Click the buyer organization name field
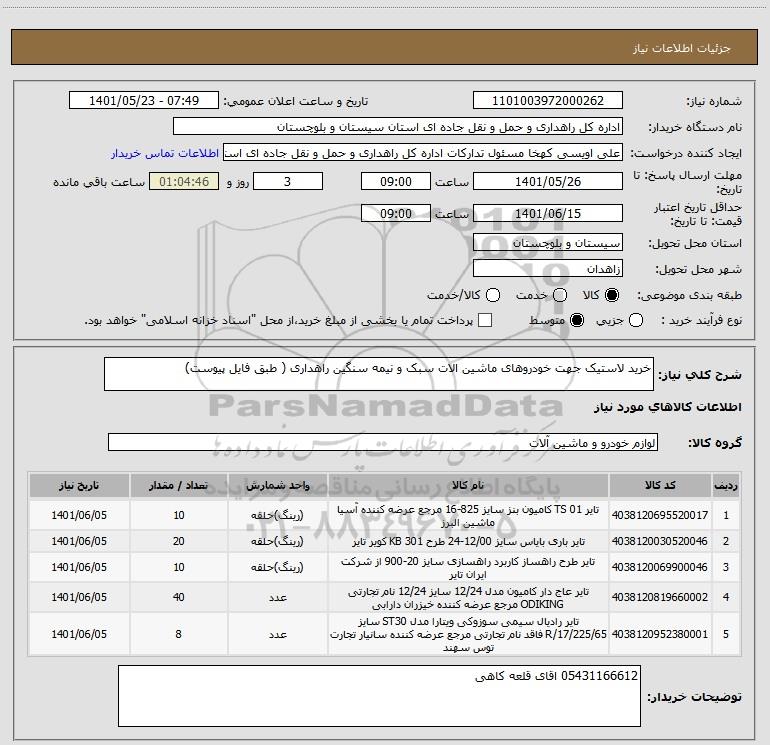The image size is (770, 745). point(398,127)
